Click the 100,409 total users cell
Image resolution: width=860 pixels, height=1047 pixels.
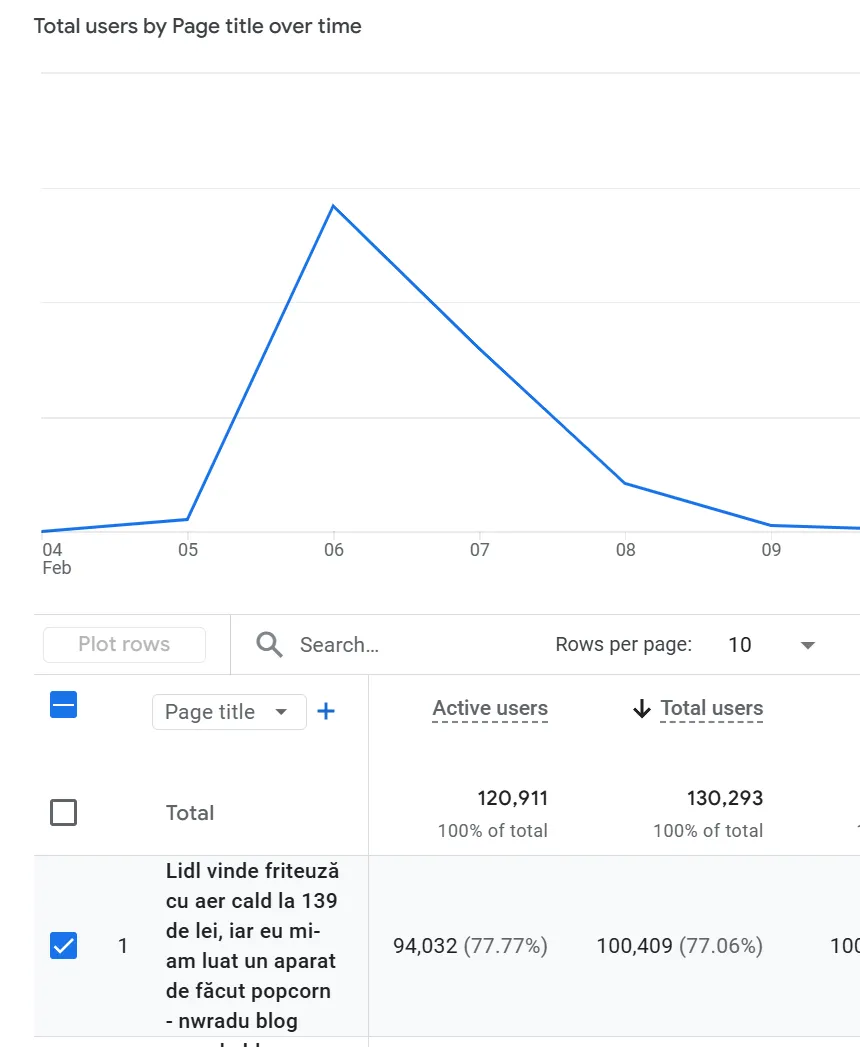[679, 946]
